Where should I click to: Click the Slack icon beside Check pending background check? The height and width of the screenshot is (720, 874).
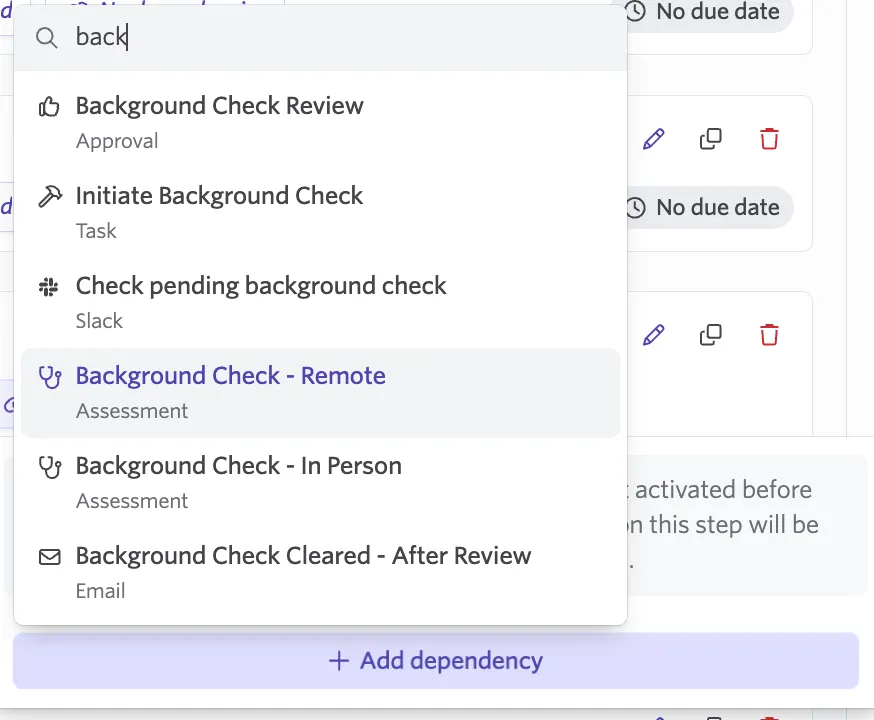pyautogui.click(x=48, y=286)
